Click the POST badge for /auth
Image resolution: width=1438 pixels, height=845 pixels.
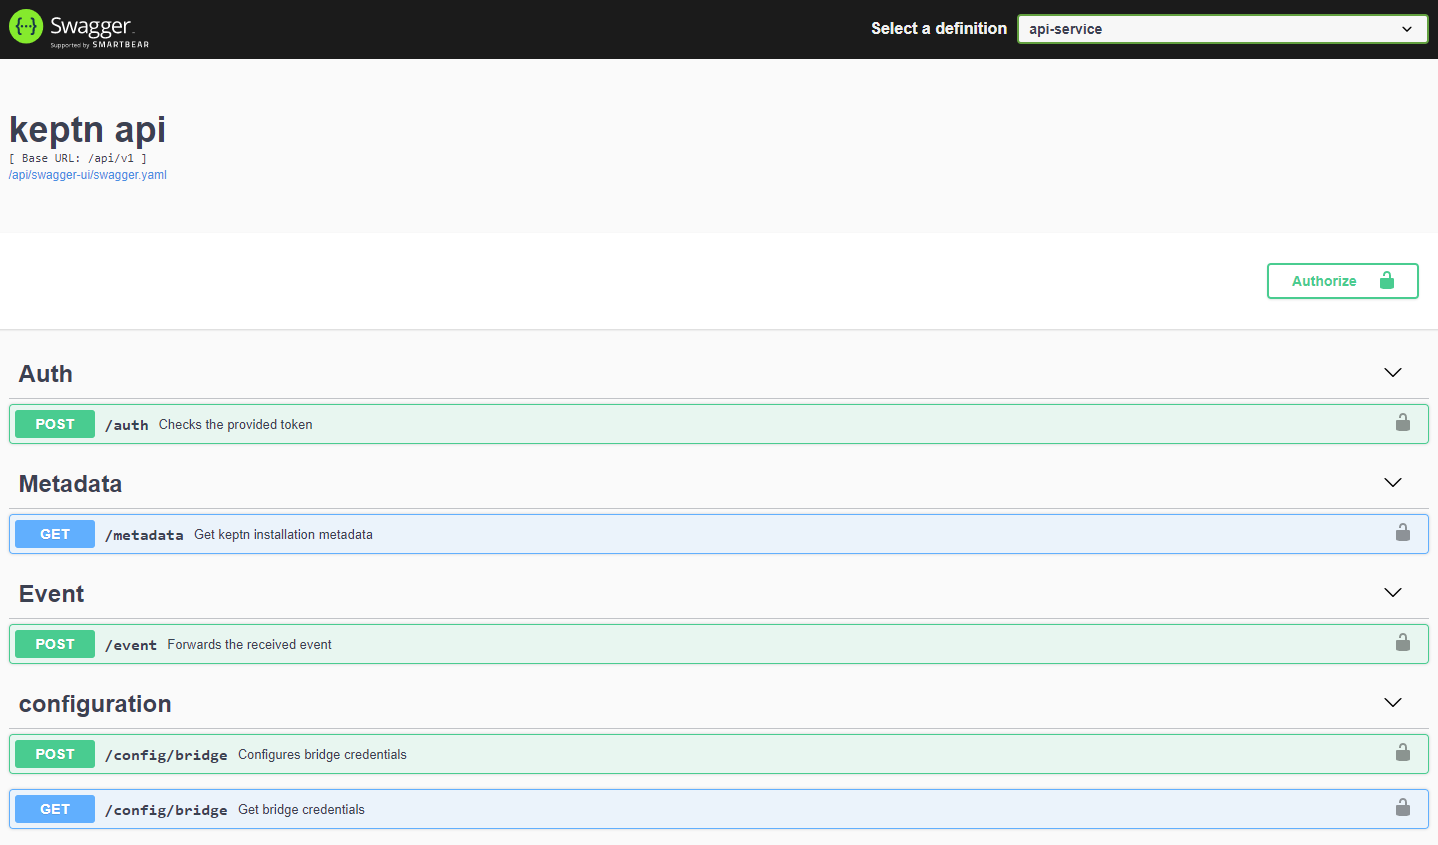(55, 424)
